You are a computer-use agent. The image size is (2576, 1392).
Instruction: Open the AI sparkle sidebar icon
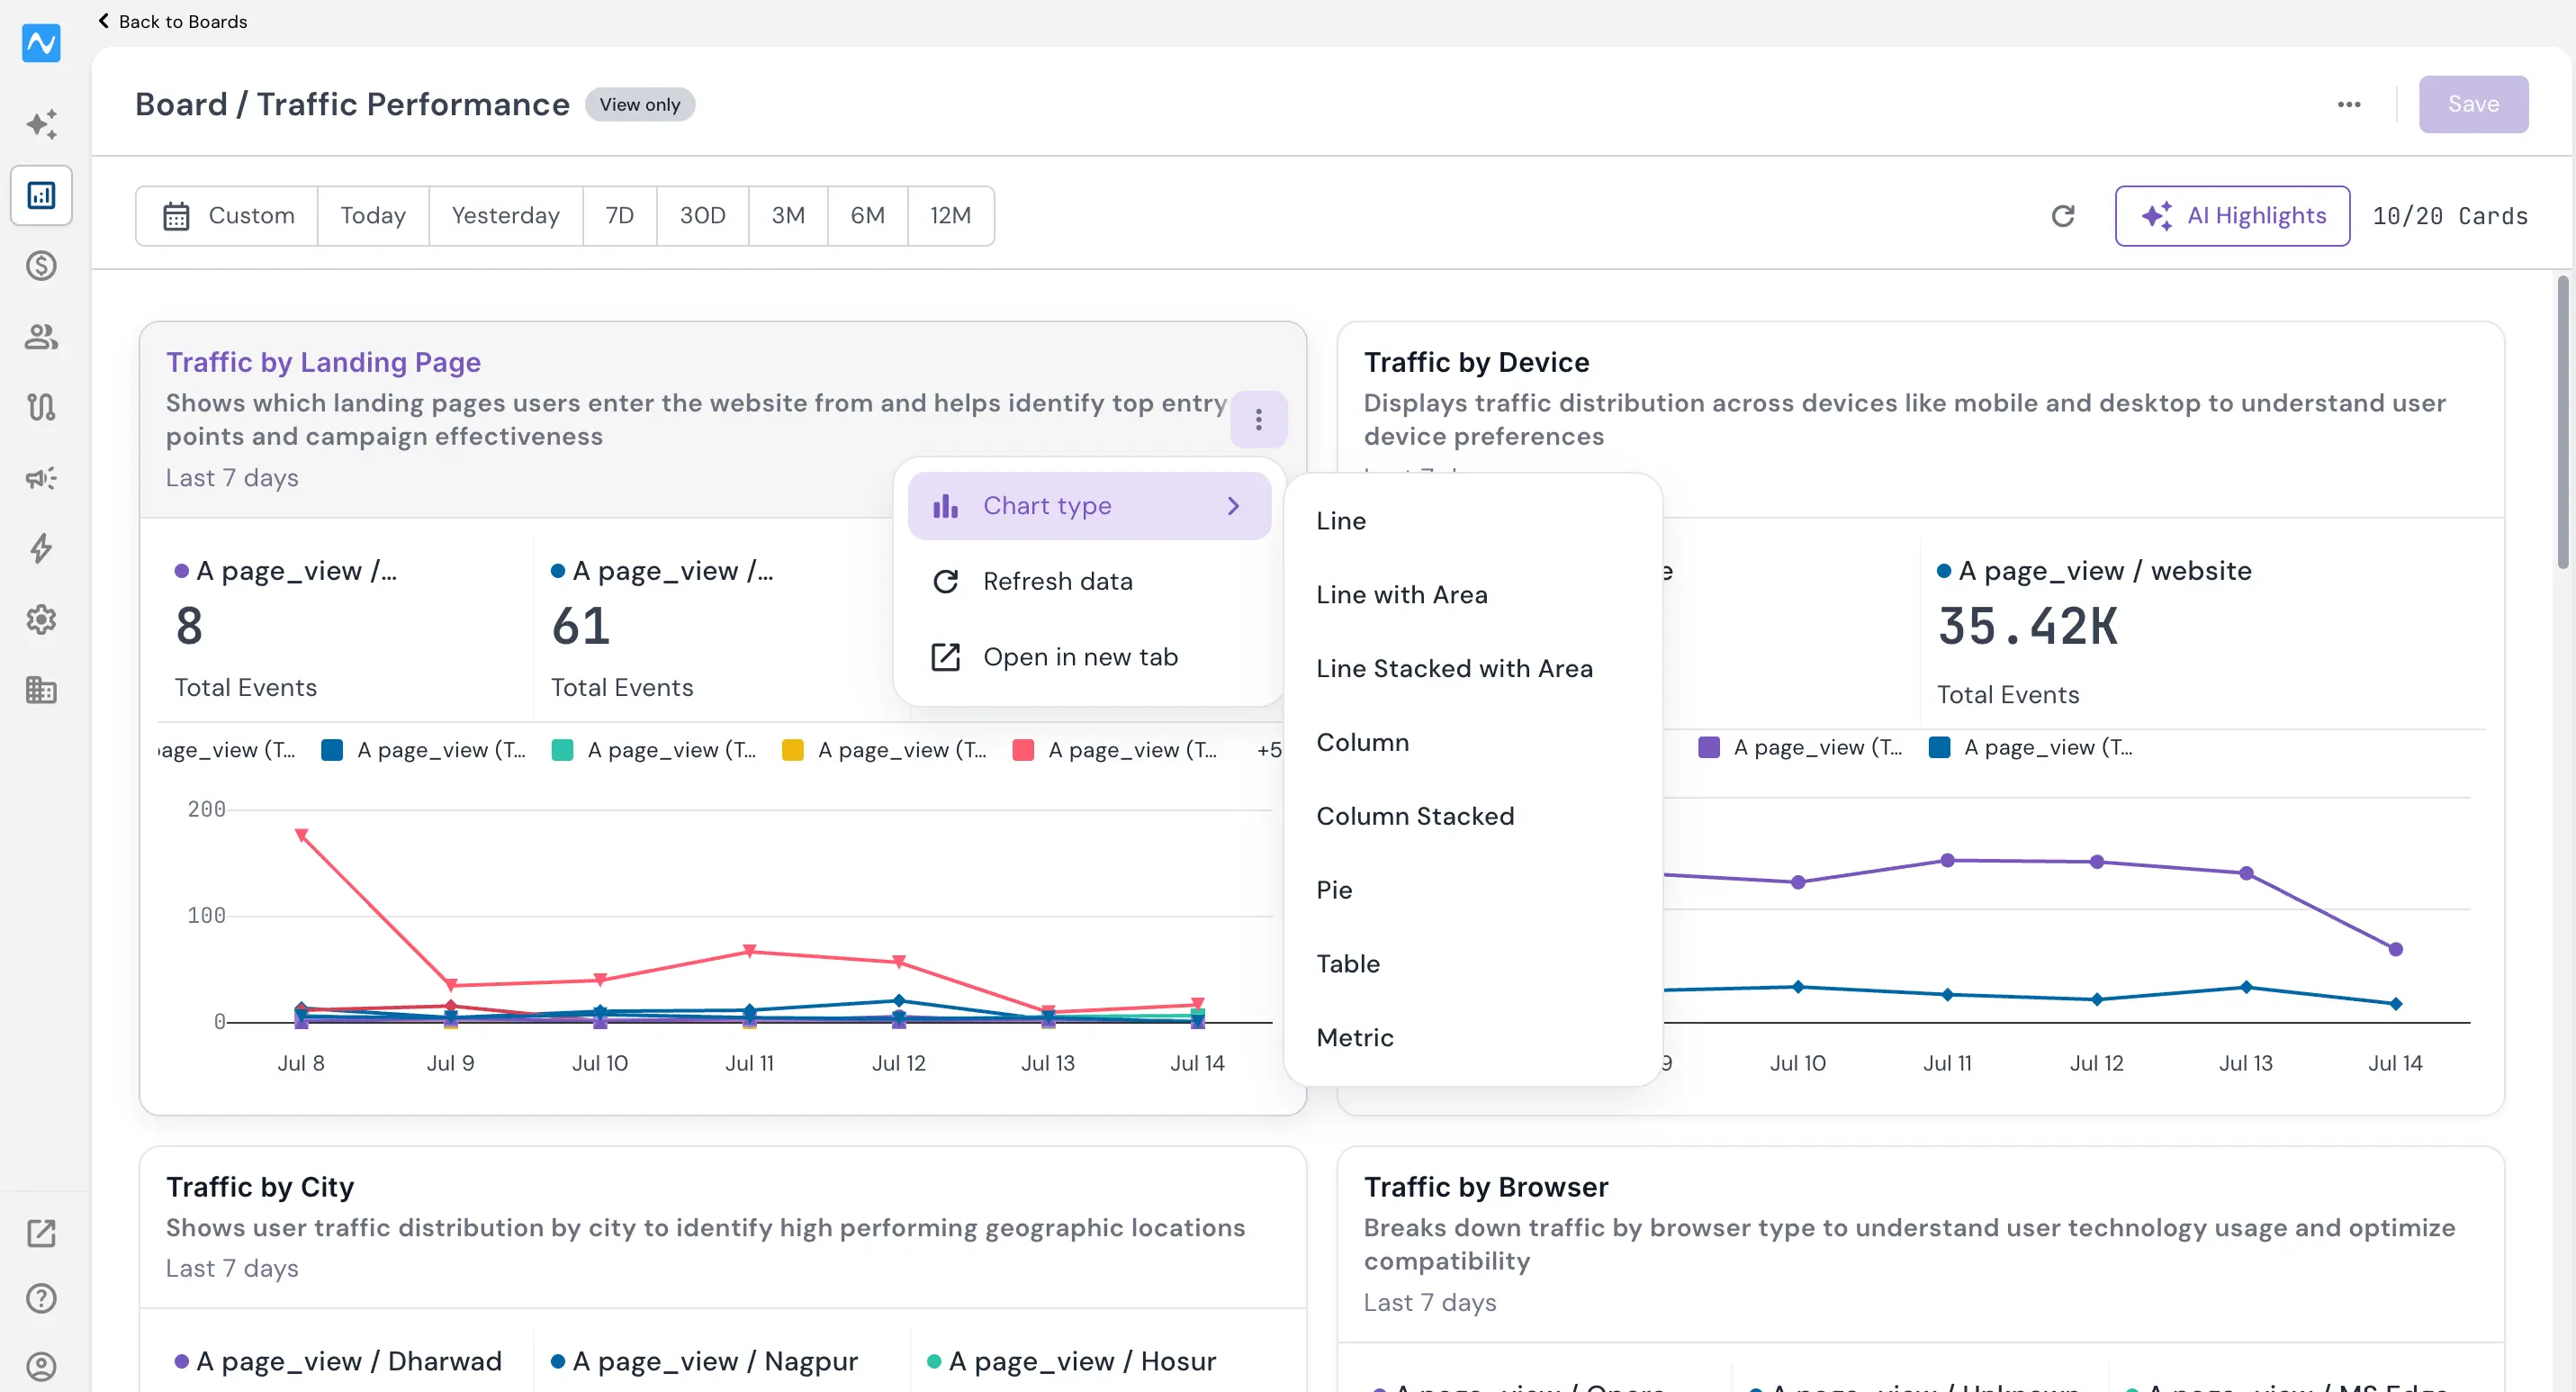[41, 124]
